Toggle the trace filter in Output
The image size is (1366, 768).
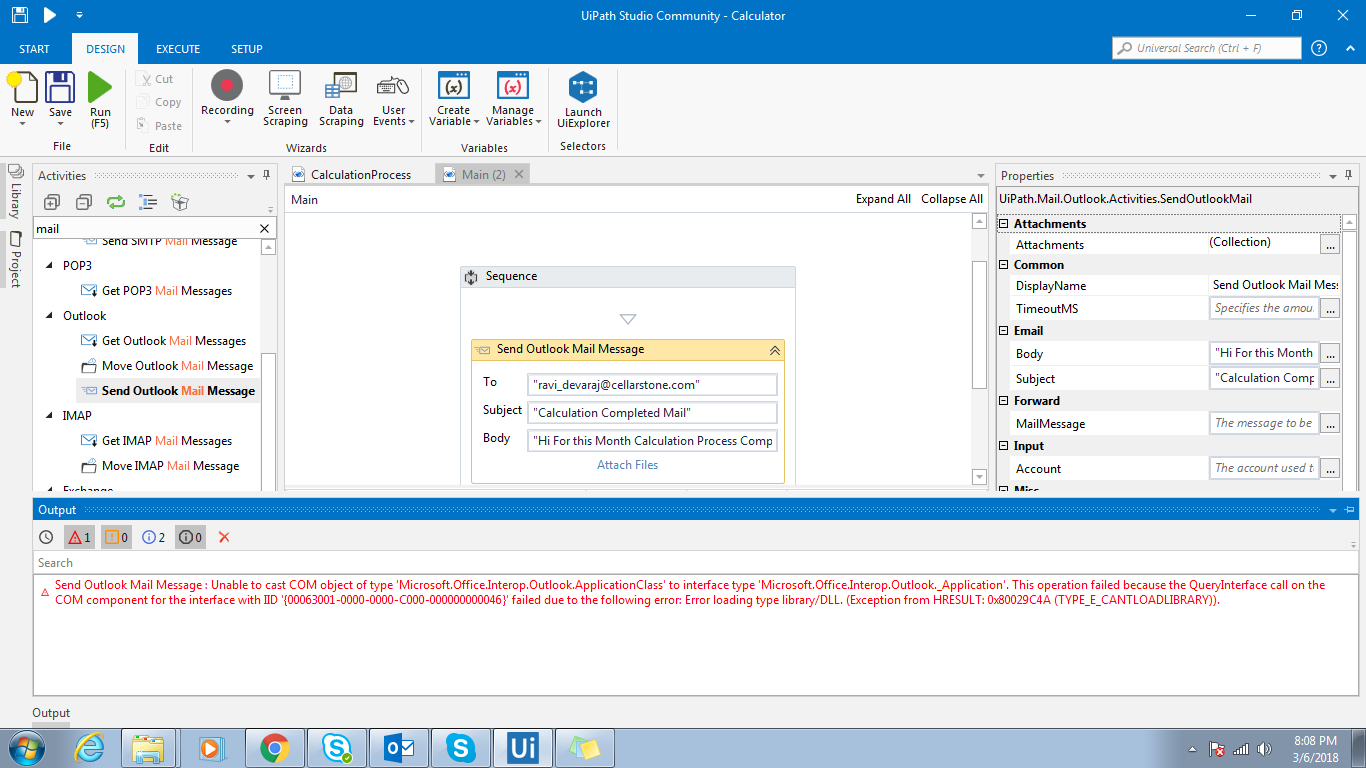pos(190,537)
